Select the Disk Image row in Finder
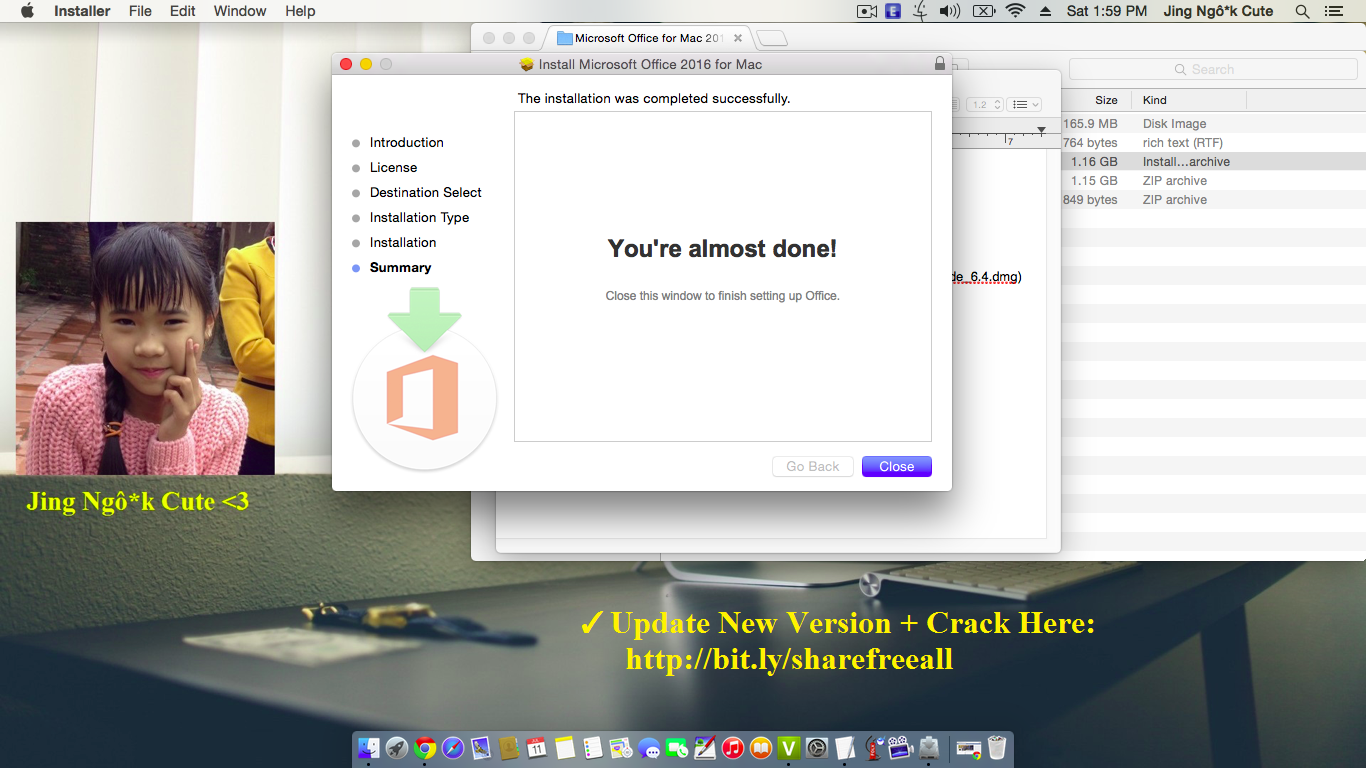 1212,124
